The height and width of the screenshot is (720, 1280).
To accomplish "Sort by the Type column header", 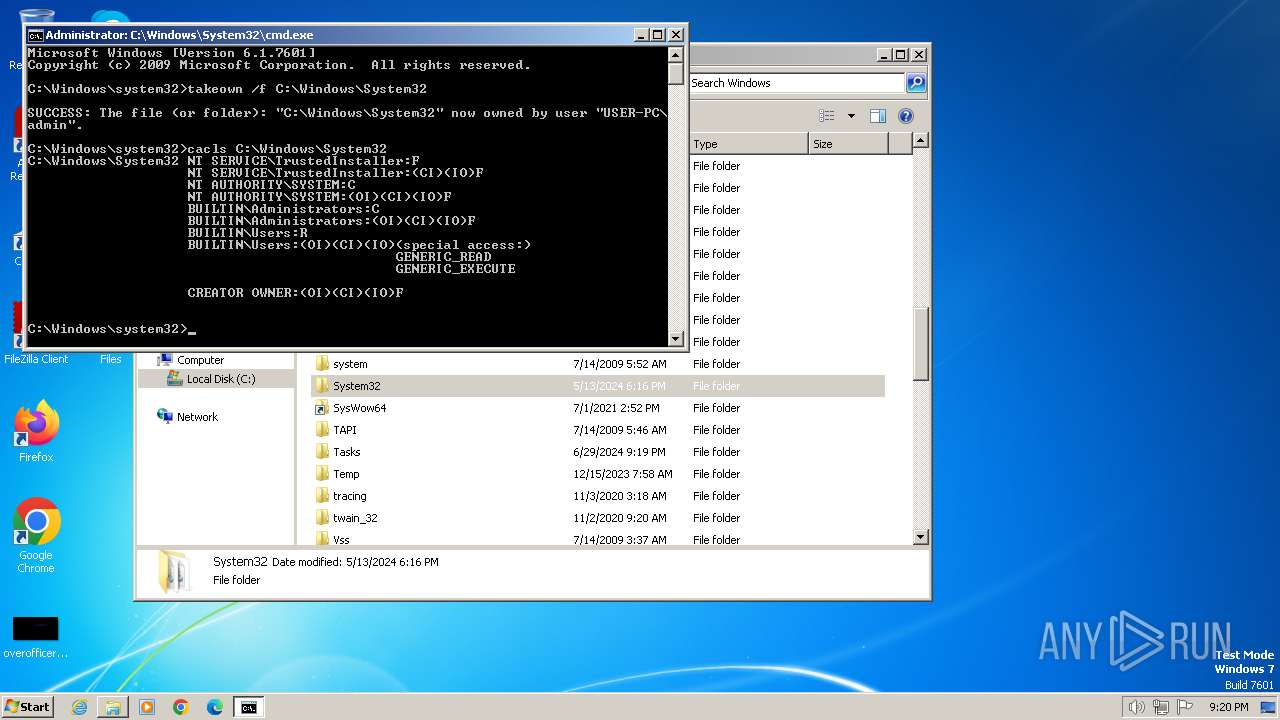I will [748, 144].
